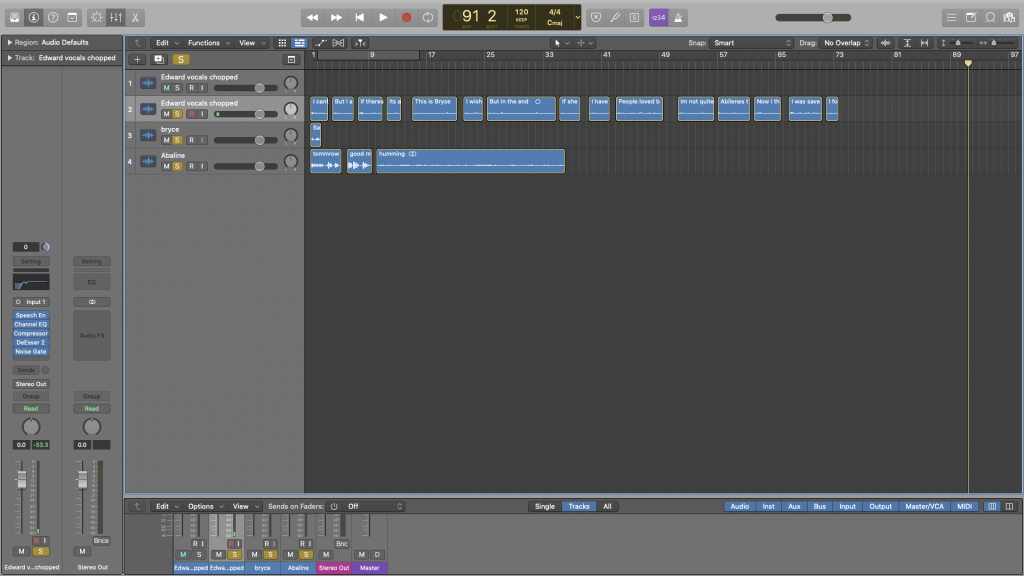Image resolution: width=1024 pixels, height=576 pixels.
Task: Open the List Editors panel
Action: click(x=952, y=18)
